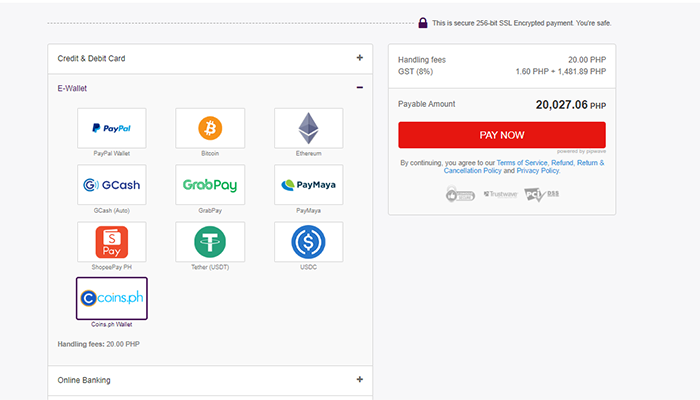Click the PCI DSS certification badge
This screenshot has height=400, width=700.
pyautogui.click(x=541, y=194)
